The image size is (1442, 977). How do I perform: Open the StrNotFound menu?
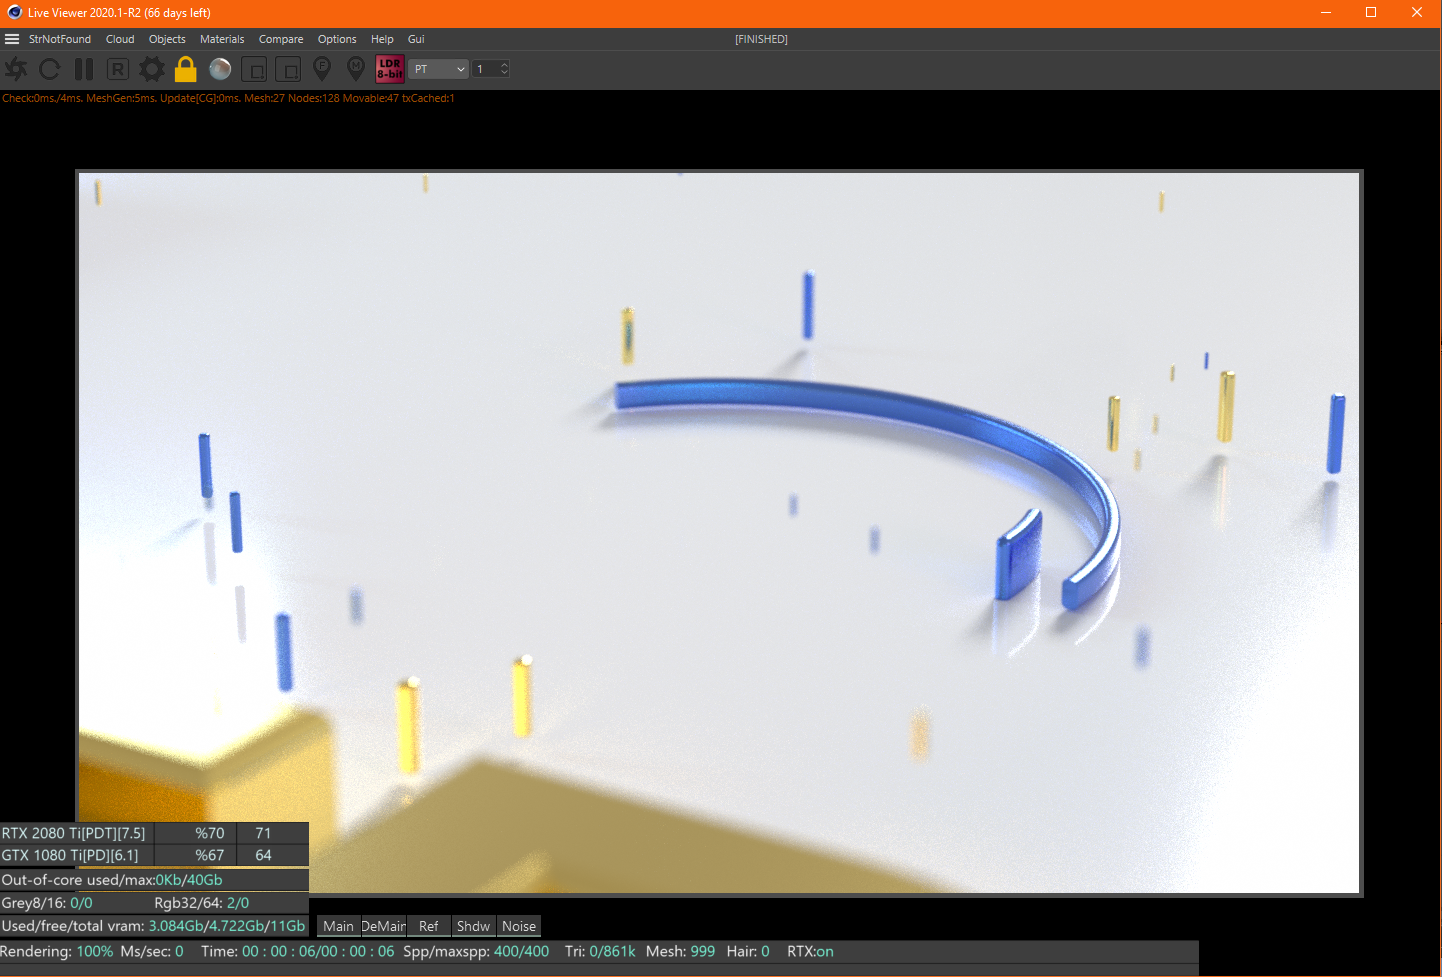(60, 39)
